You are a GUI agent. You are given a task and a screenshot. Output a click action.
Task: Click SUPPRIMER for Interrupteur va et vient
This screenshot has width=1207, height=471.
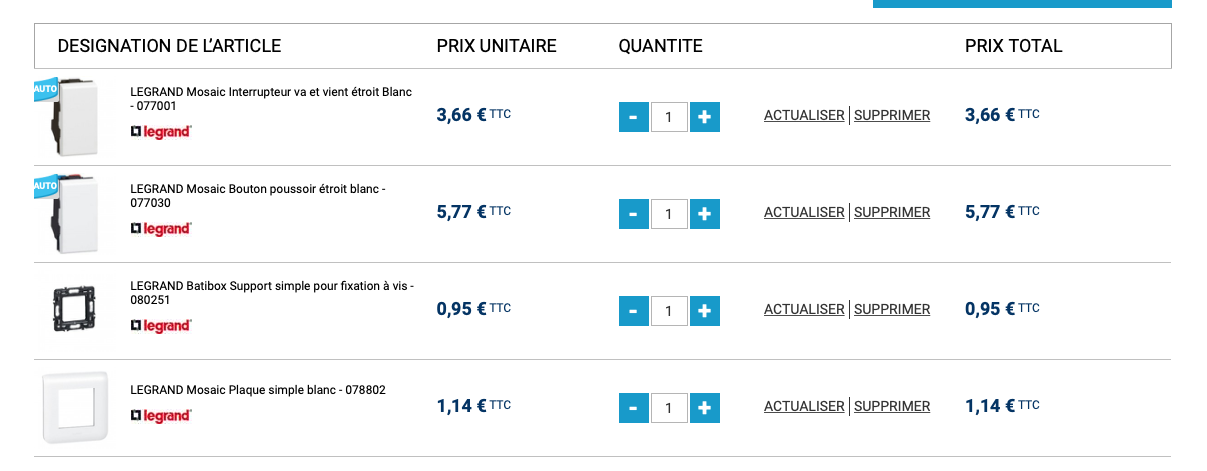892,116
